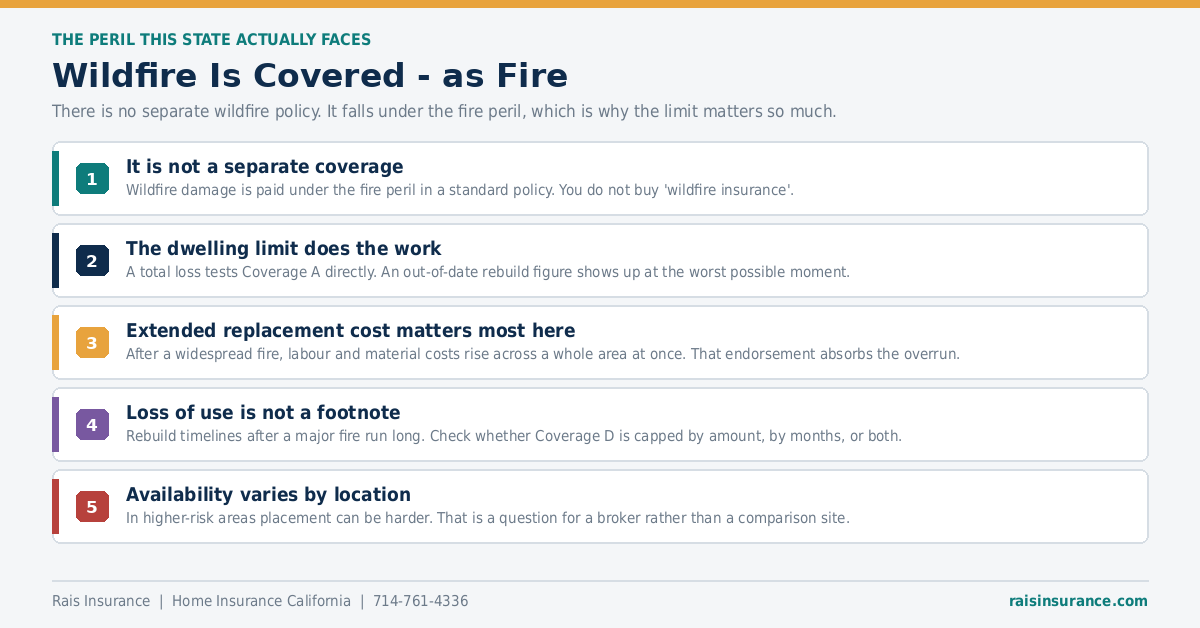Screen dimensions: 1200x628
Task: Open the 'Loss of use is not a footnote' item
Action: (x=600, y=425)
